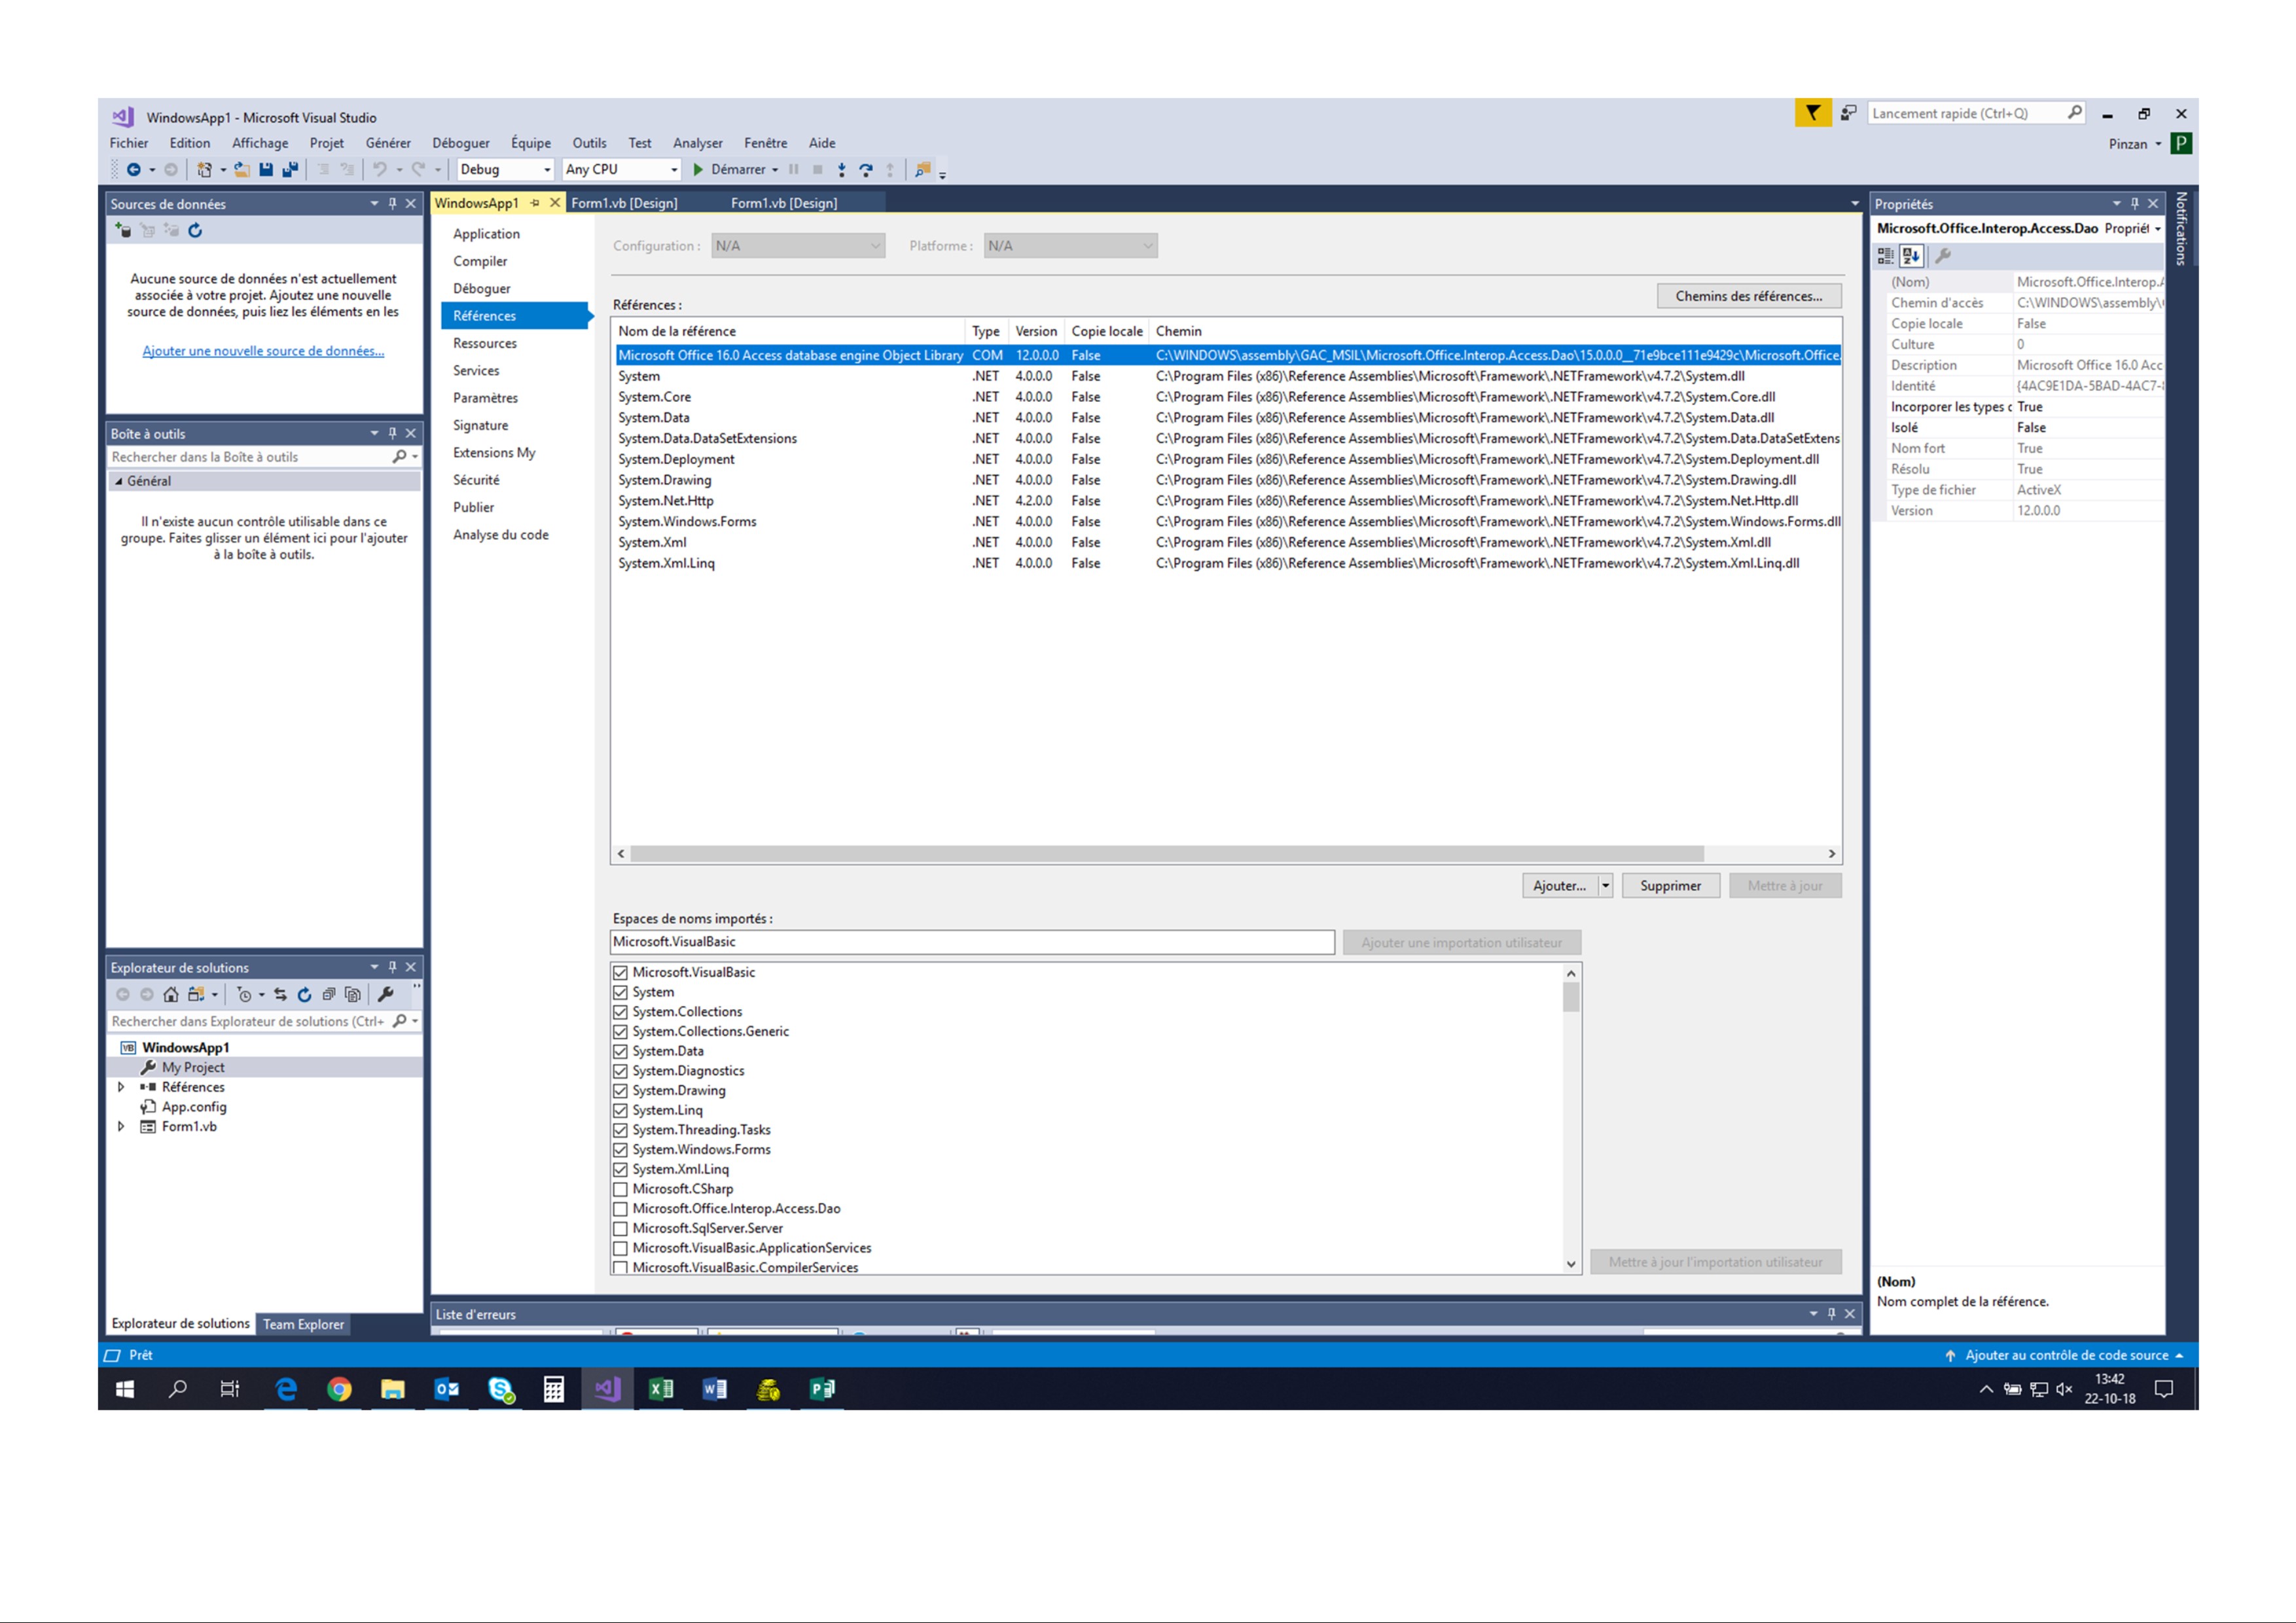Expand the Références node in solution tree
The image size is (2296, 1623).
pyautogui.click(x=121, y=1087)
